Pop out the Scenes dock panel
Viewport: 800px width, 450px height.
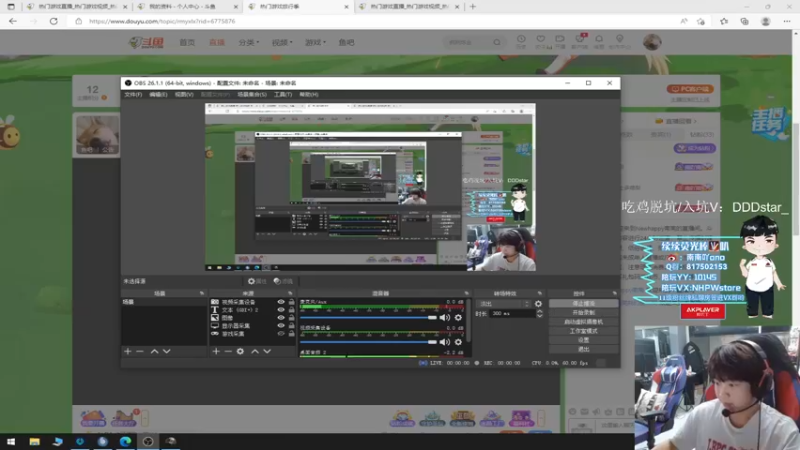pos(202,293)
